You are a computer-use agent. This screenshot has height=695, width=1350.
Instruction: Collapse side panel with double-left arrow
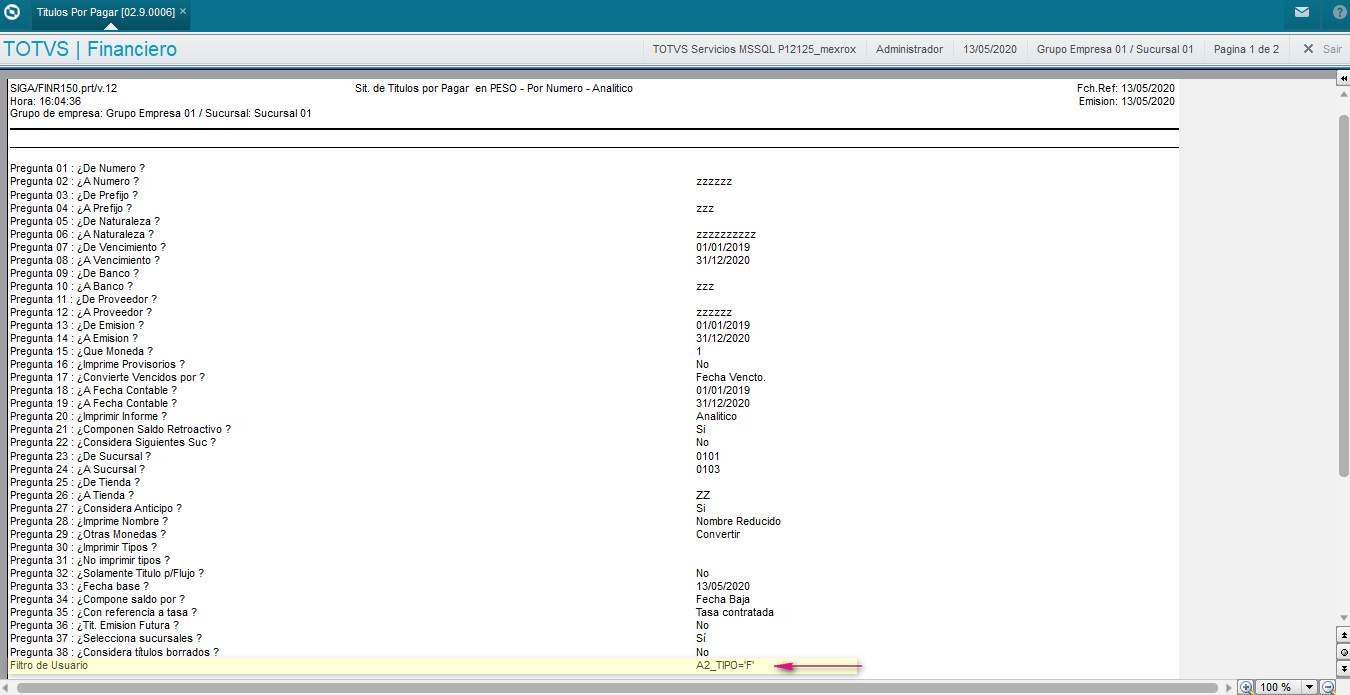click(1343, 78)
